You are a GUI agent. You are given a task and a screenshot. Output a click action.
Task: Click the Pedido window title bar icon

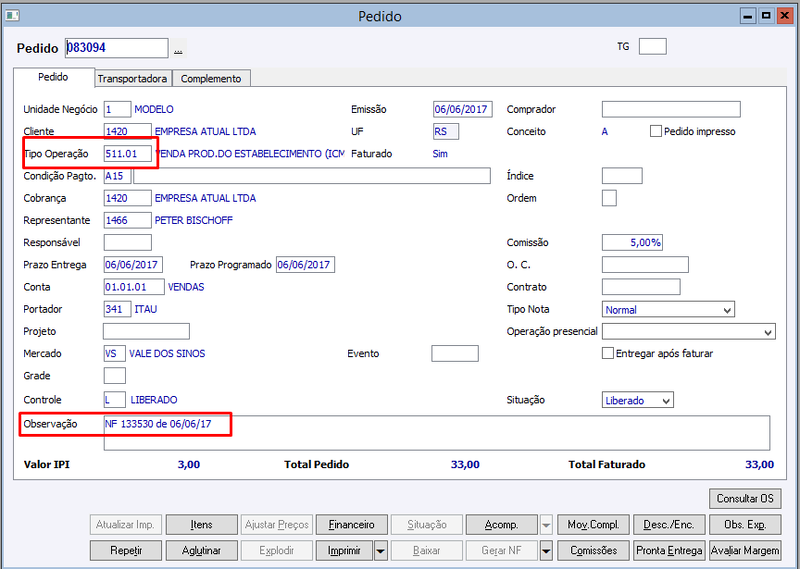[x=12, y=16]
